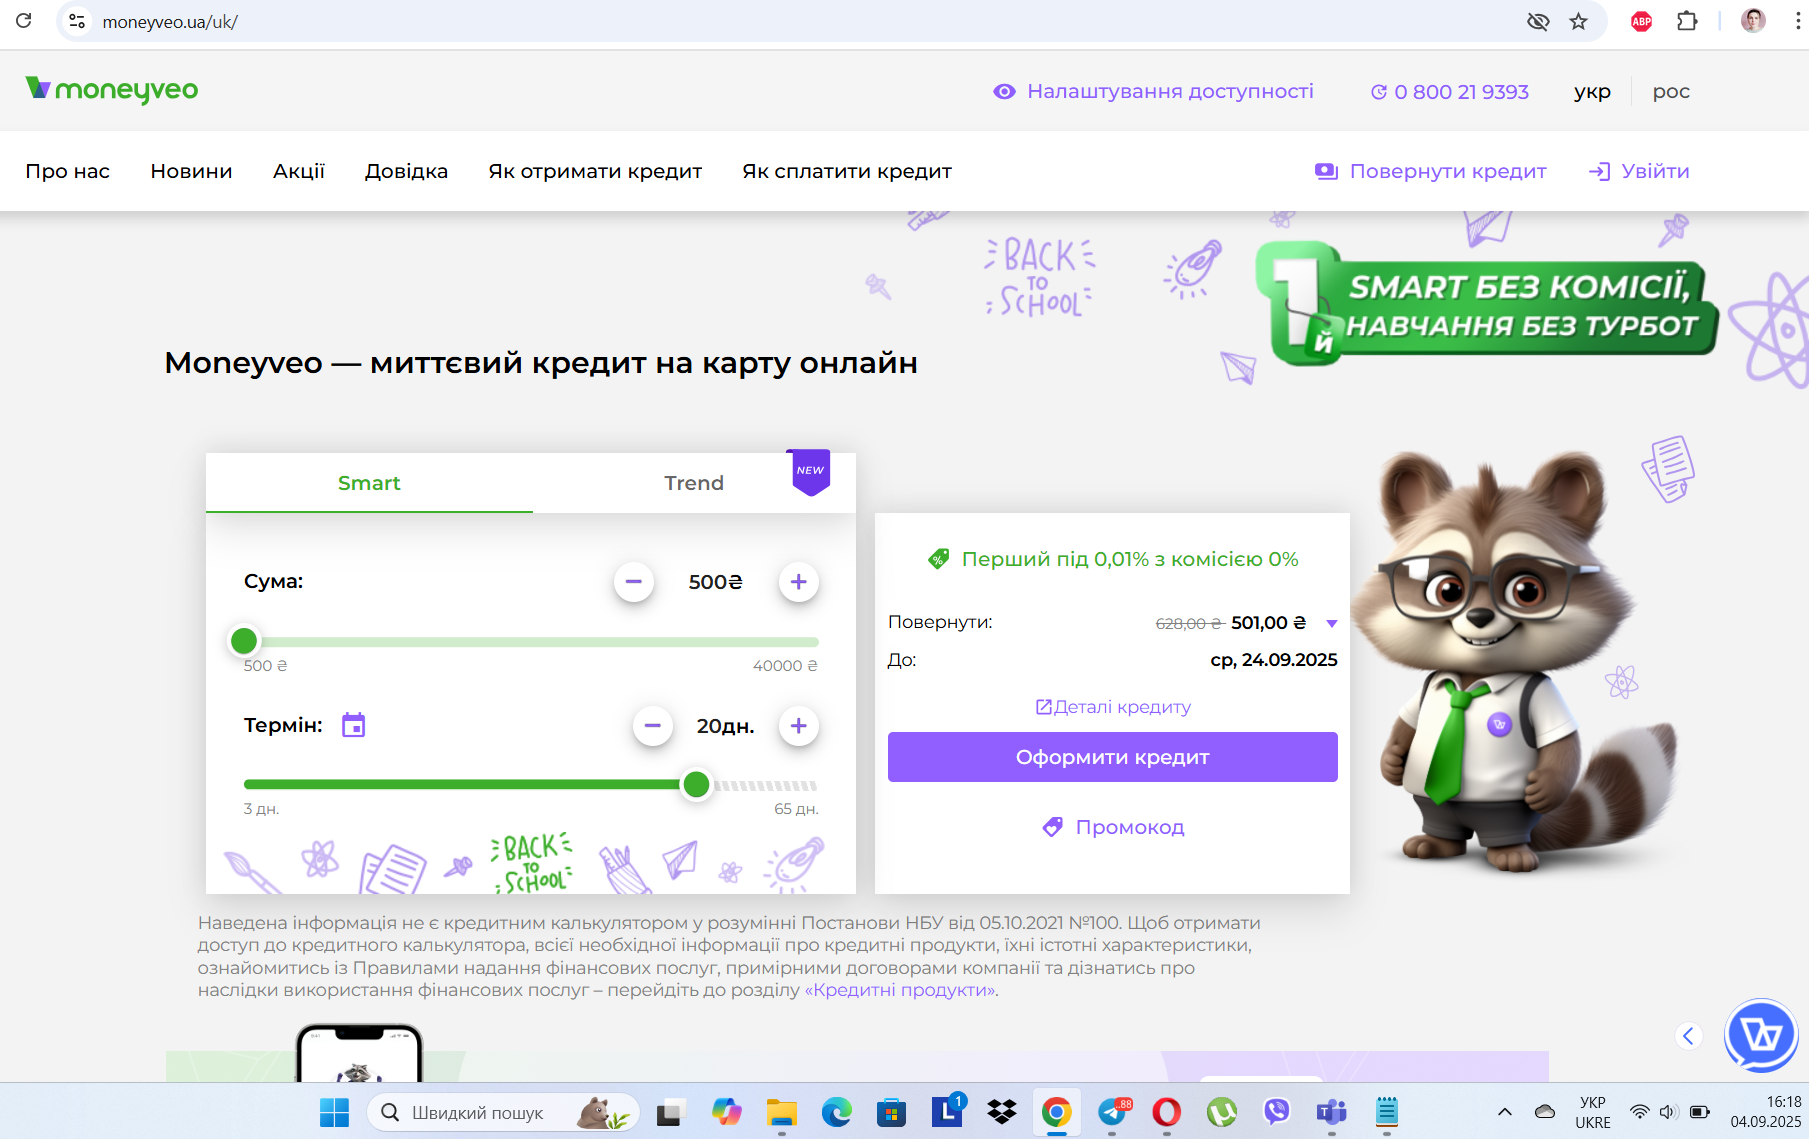This screenshot has height=1139, width=1809.
Task: Click the crossed-out eye icon in address bar
Action: tap(1538, 21)
